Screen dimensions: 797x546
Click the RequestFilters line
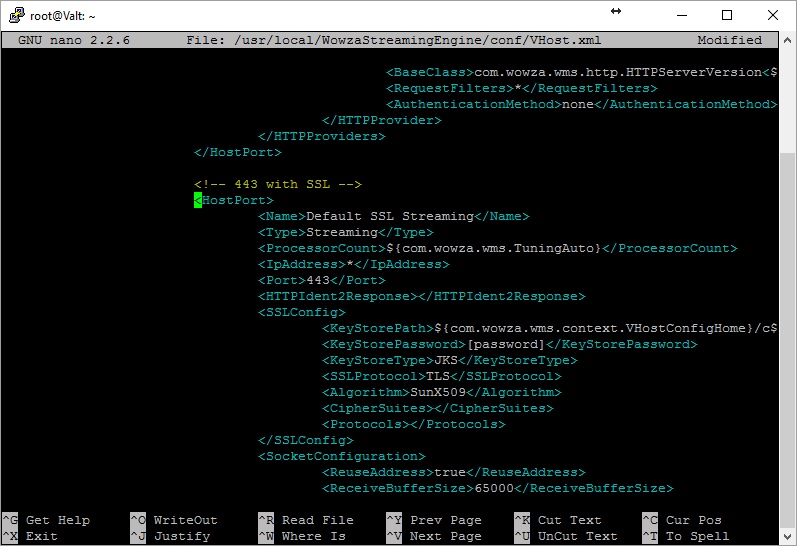point(522,88)
